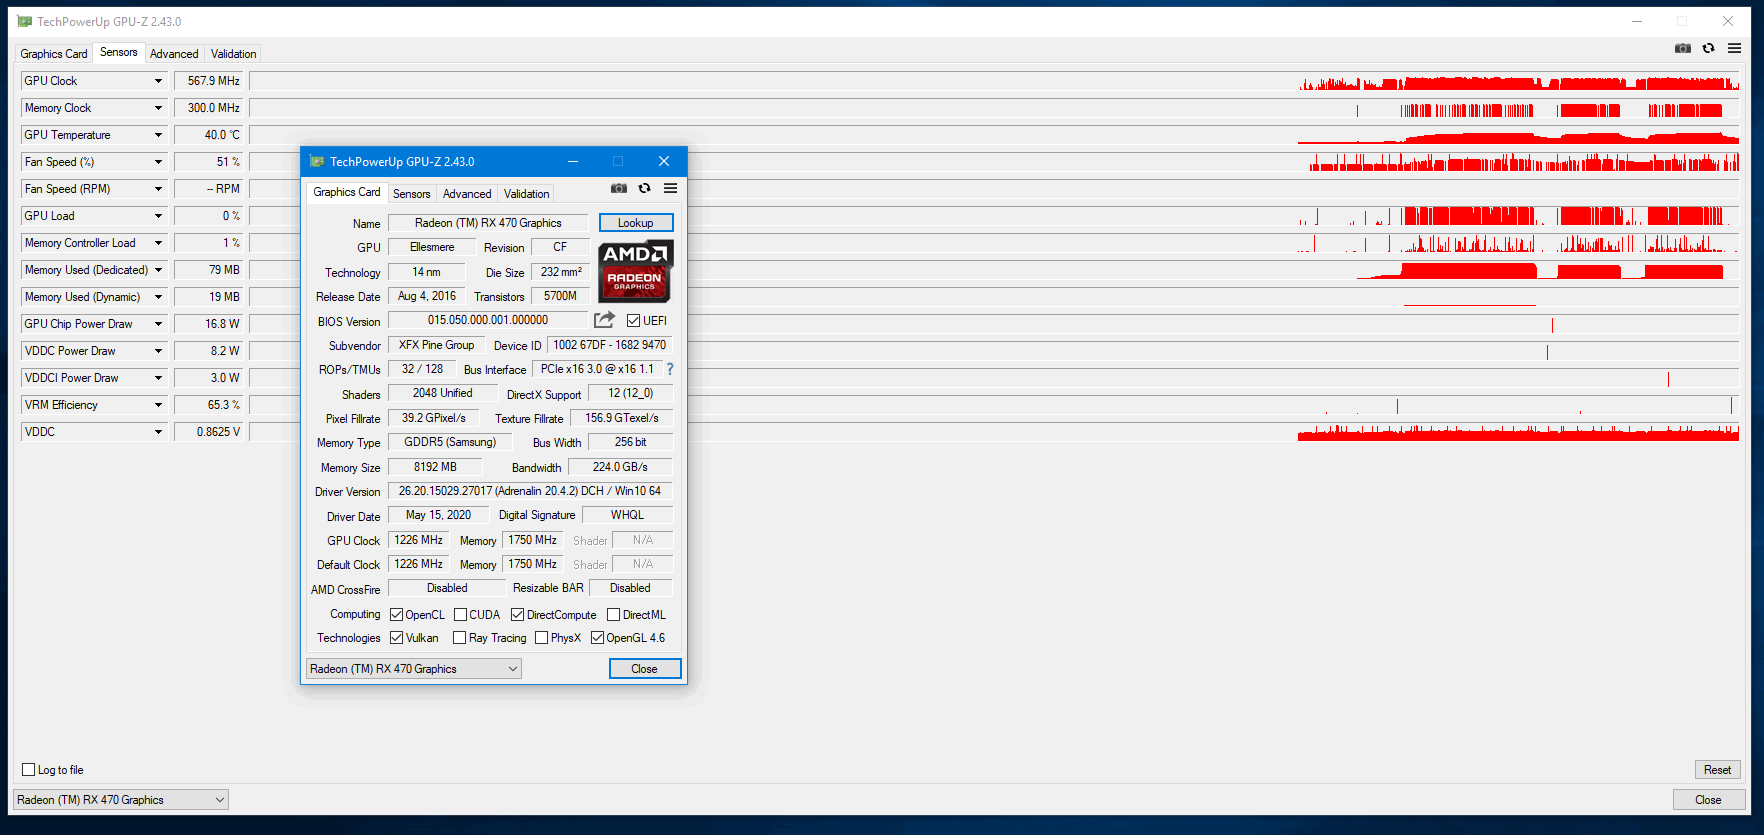Image resolution: width=1764 pixels, height=835 pixels.
Task: Switch to the Validation tab in the front window
Action: pyautogui.click(x=526, y=194)
